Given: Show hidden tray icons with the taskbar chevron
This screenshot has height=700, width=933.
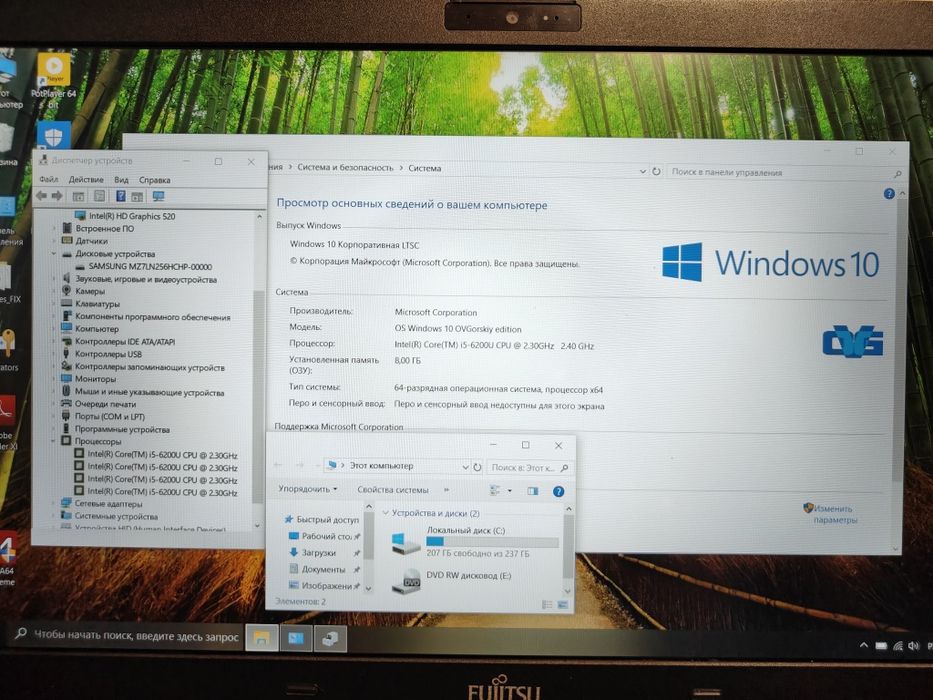Looking at the screenshot, I should coord(863,645).
